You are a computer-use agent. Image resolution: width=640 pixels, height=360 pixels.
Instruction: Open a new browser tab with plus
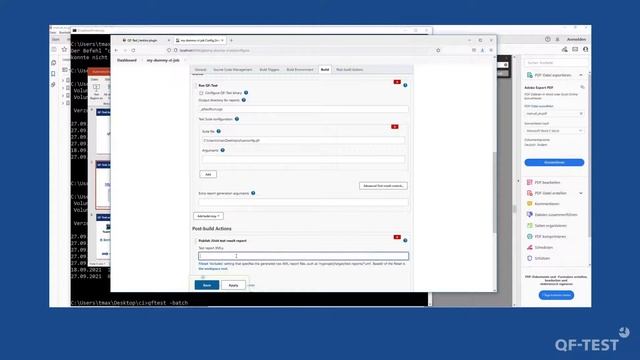(x=231, y=40)
